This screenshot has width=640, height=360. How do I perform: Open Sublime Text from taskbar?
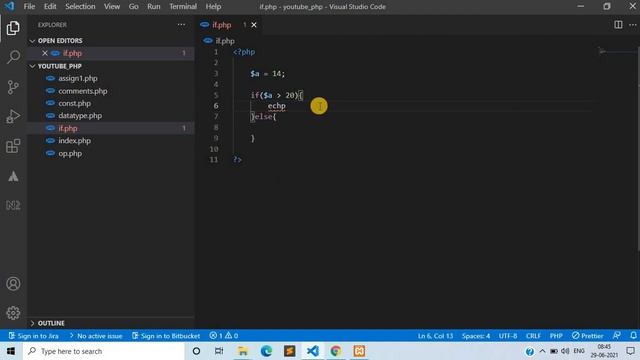click(x=289, y=351)
